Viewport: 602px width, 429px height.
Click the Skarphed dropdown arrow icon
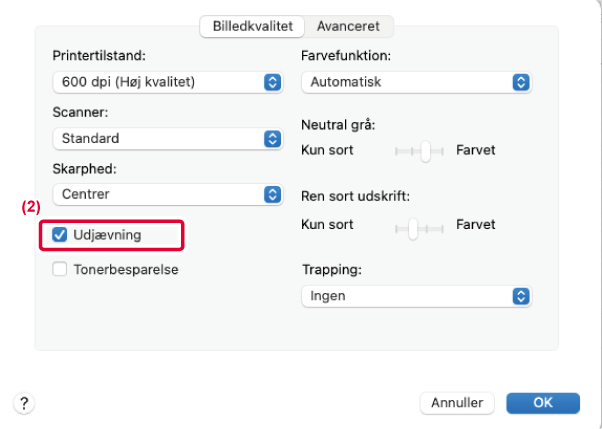(272, 194)
